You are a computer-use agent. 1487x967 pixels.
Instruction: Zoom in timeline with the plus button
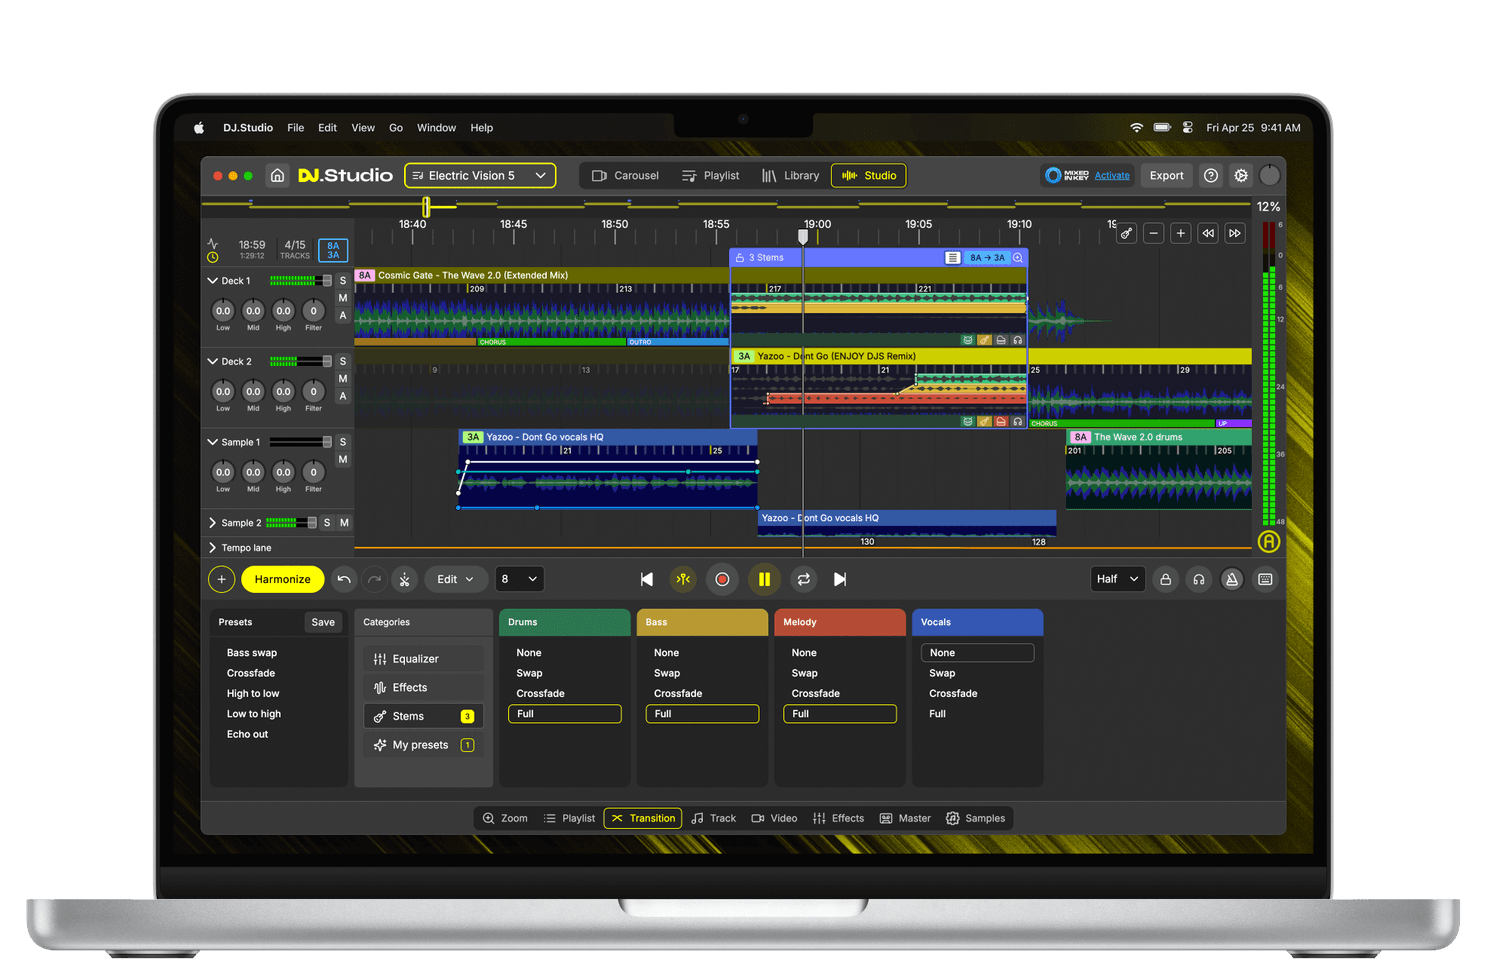[x=1180, y=233]
